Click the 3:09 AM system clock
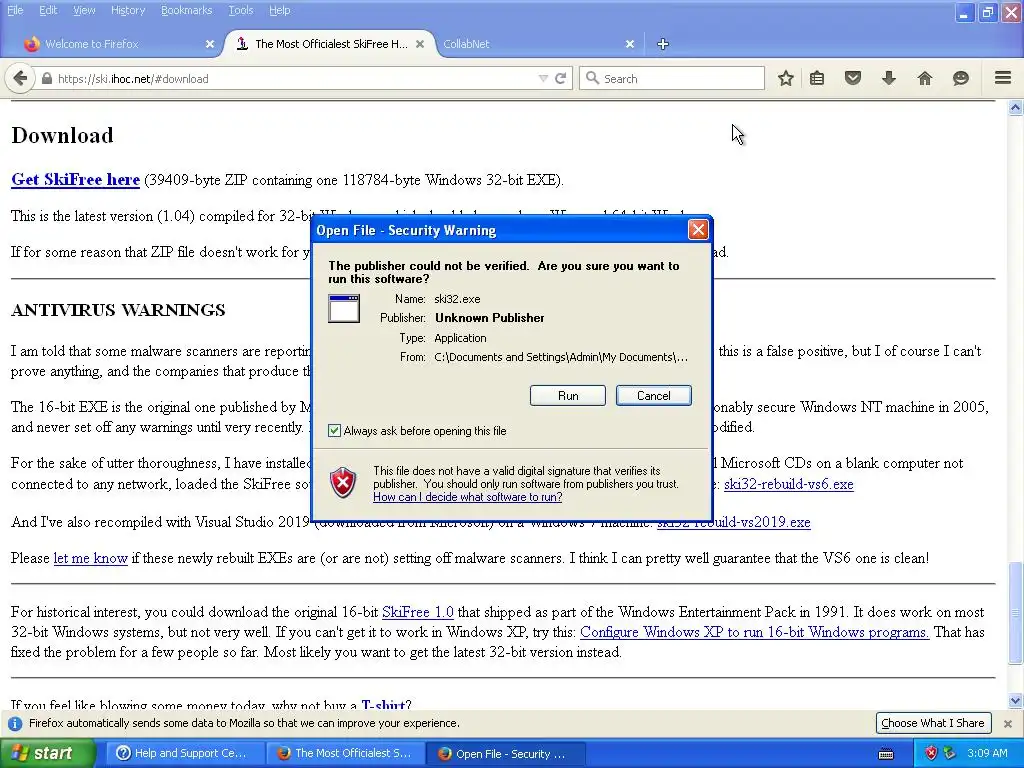 point(987,753)
